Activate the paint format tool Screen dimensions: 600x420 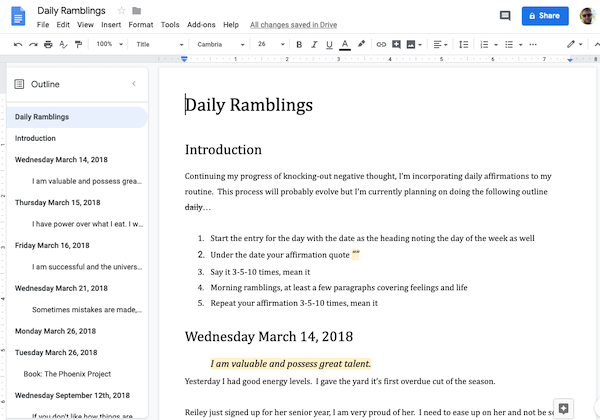[79, 44]
